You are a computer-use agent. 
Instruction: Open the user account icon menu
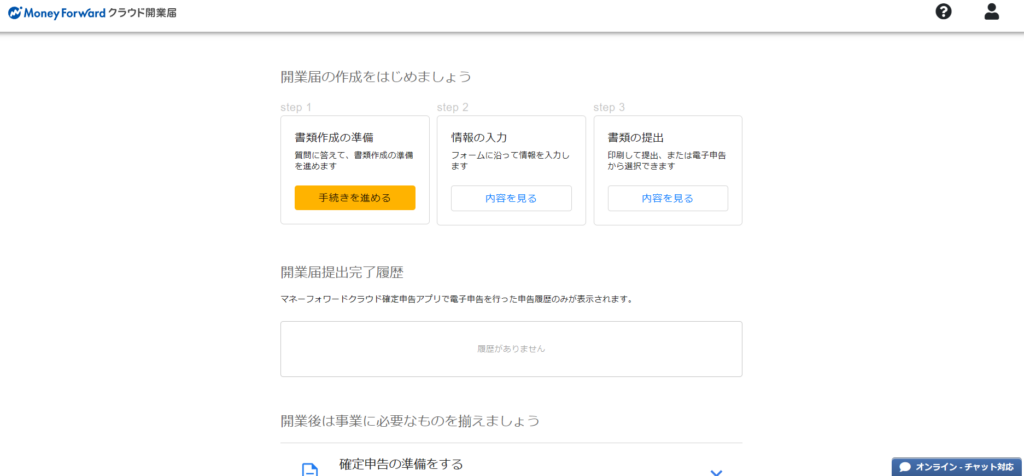[x=991, y=12]
